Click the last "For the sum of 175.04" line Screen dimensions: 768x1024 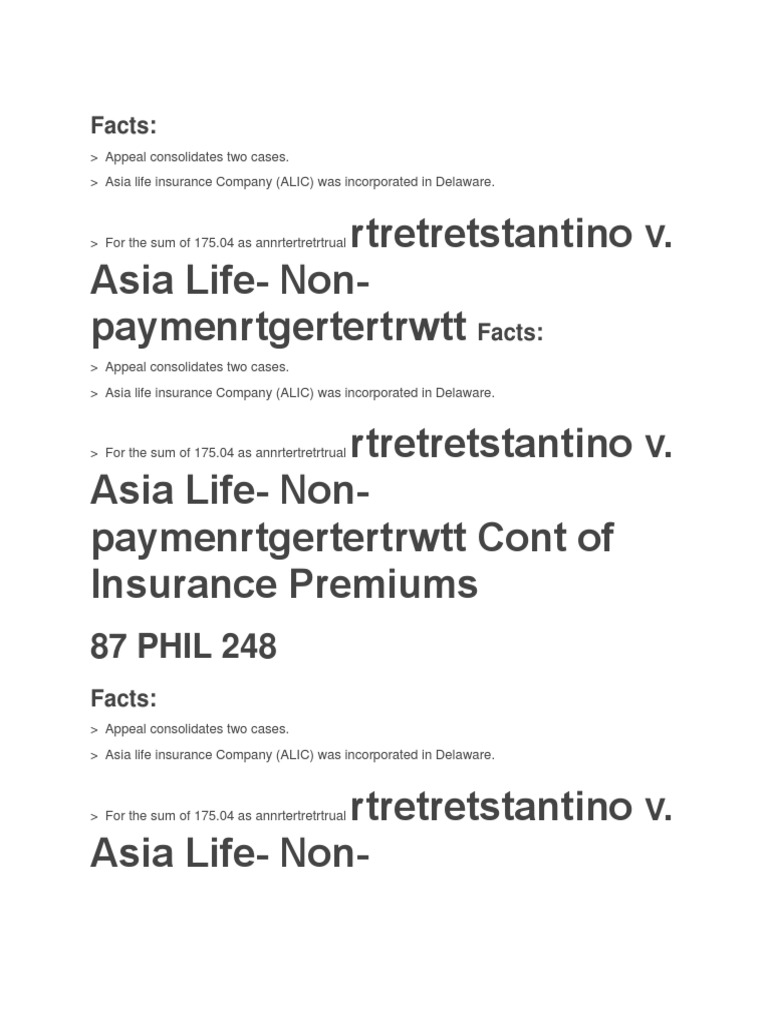[x=225, y=816]
